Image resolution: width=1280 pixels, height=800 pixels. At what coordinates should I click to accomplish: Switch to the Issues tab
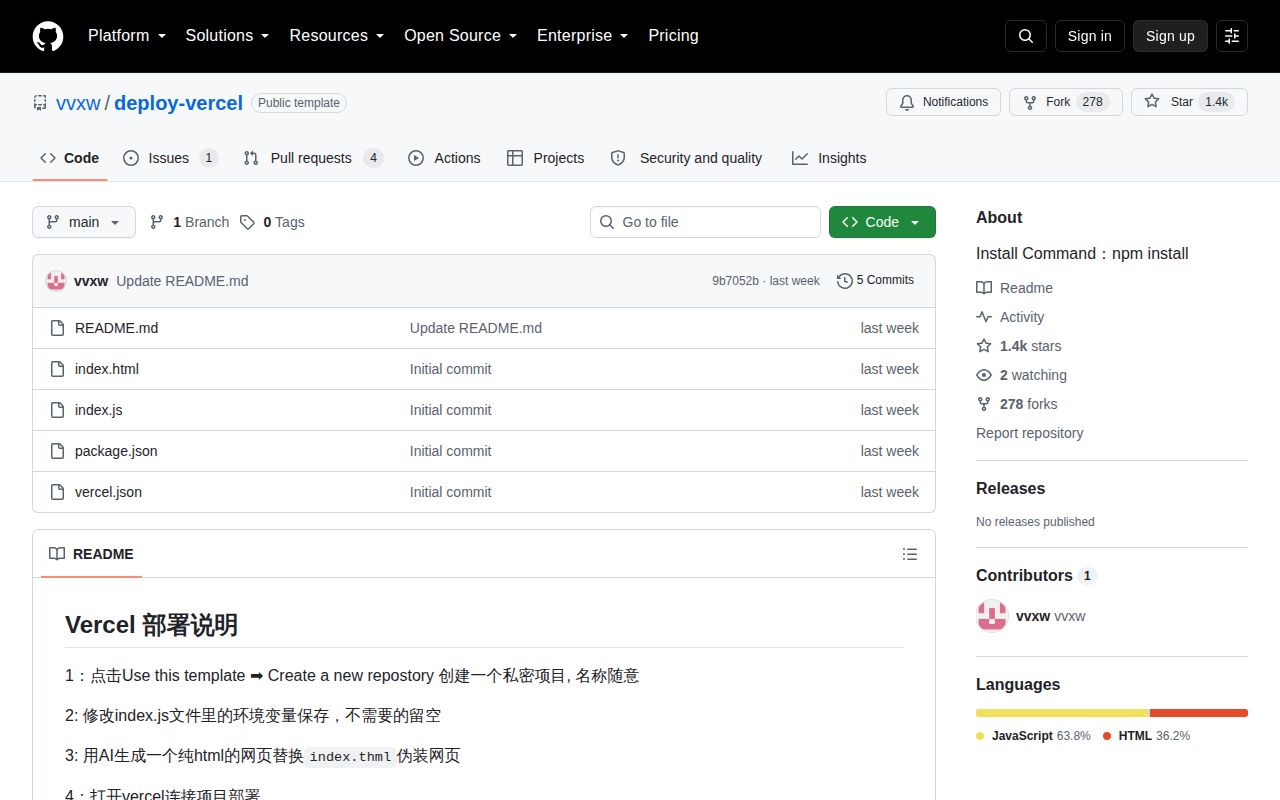(x=170, y=158)
